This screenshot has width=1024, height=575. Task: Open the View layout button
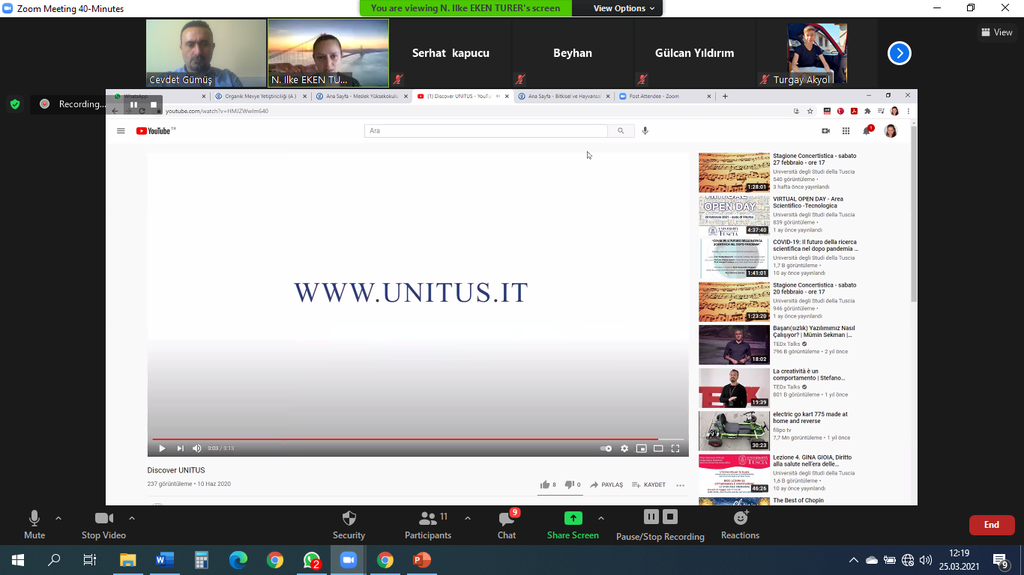click(x=997, y=32)
